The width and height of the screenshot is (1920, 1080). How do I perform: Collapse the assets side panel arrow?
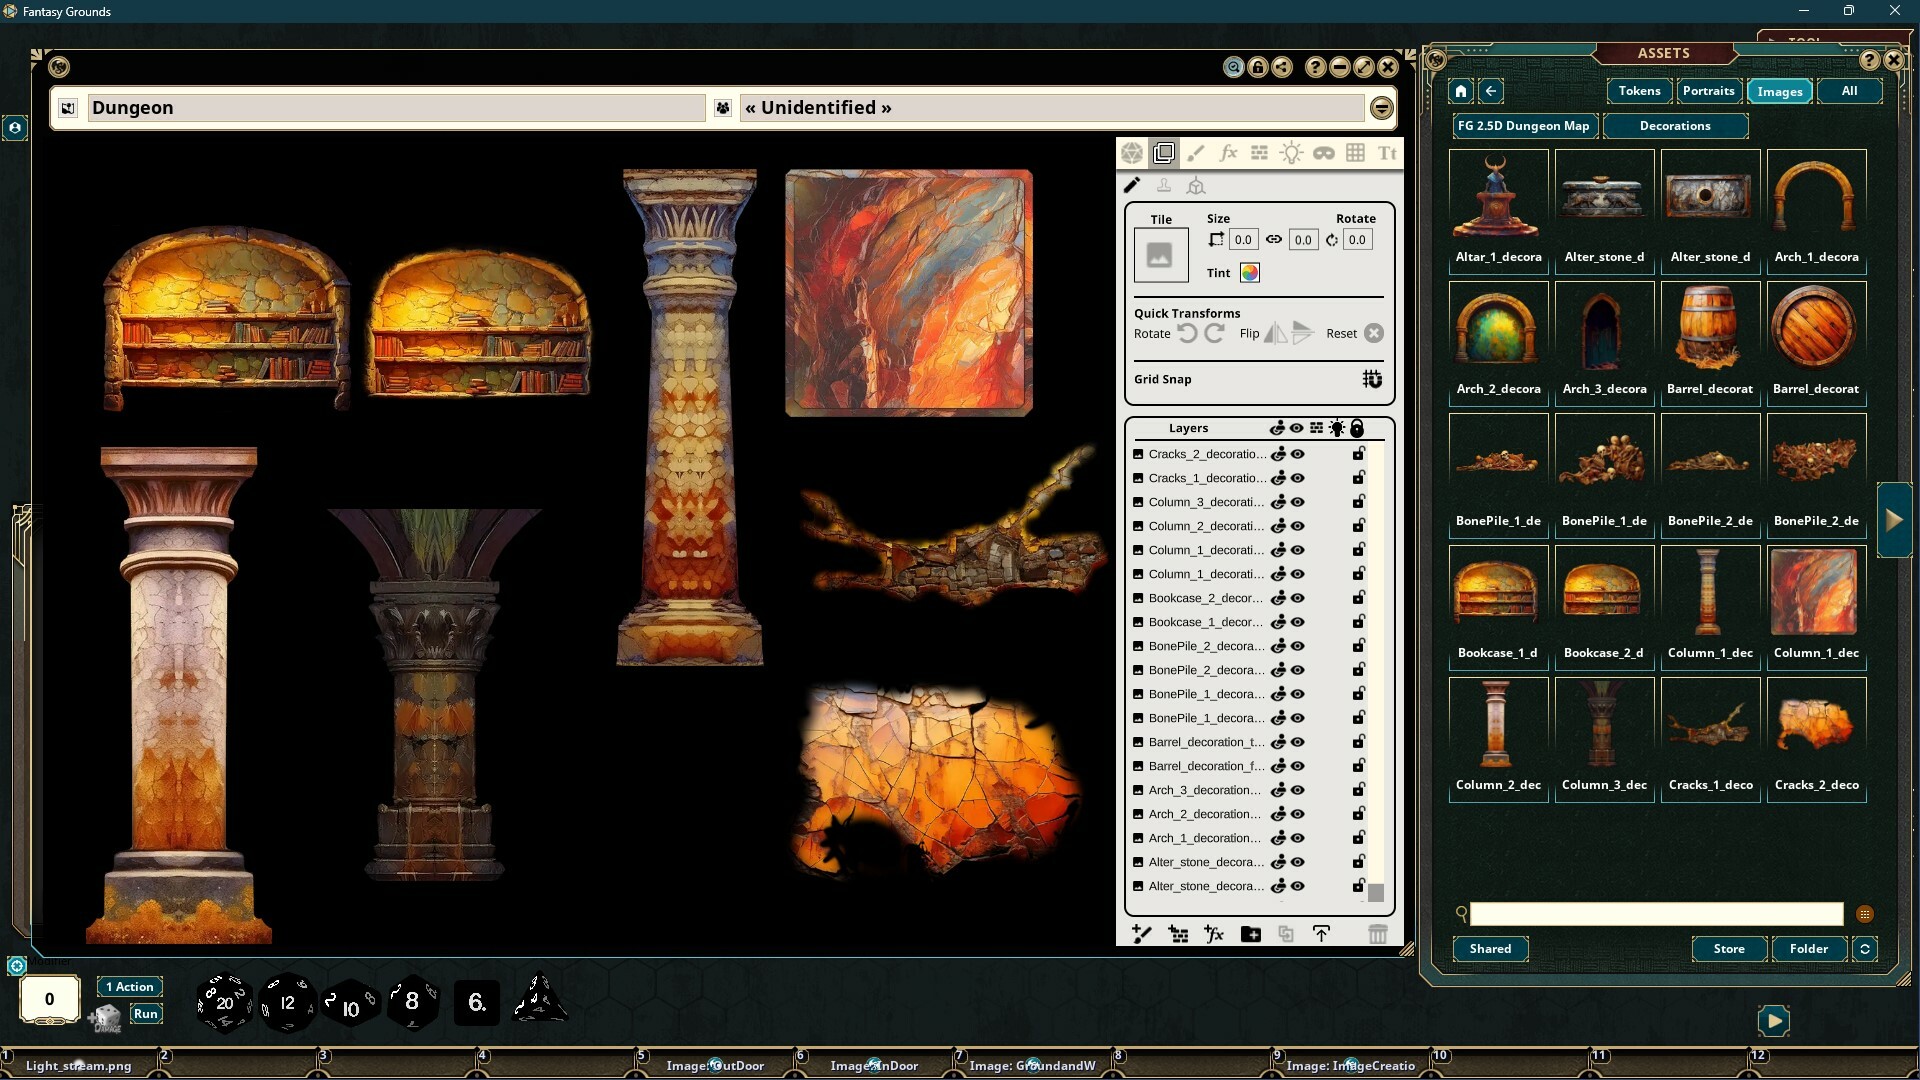1893,519
